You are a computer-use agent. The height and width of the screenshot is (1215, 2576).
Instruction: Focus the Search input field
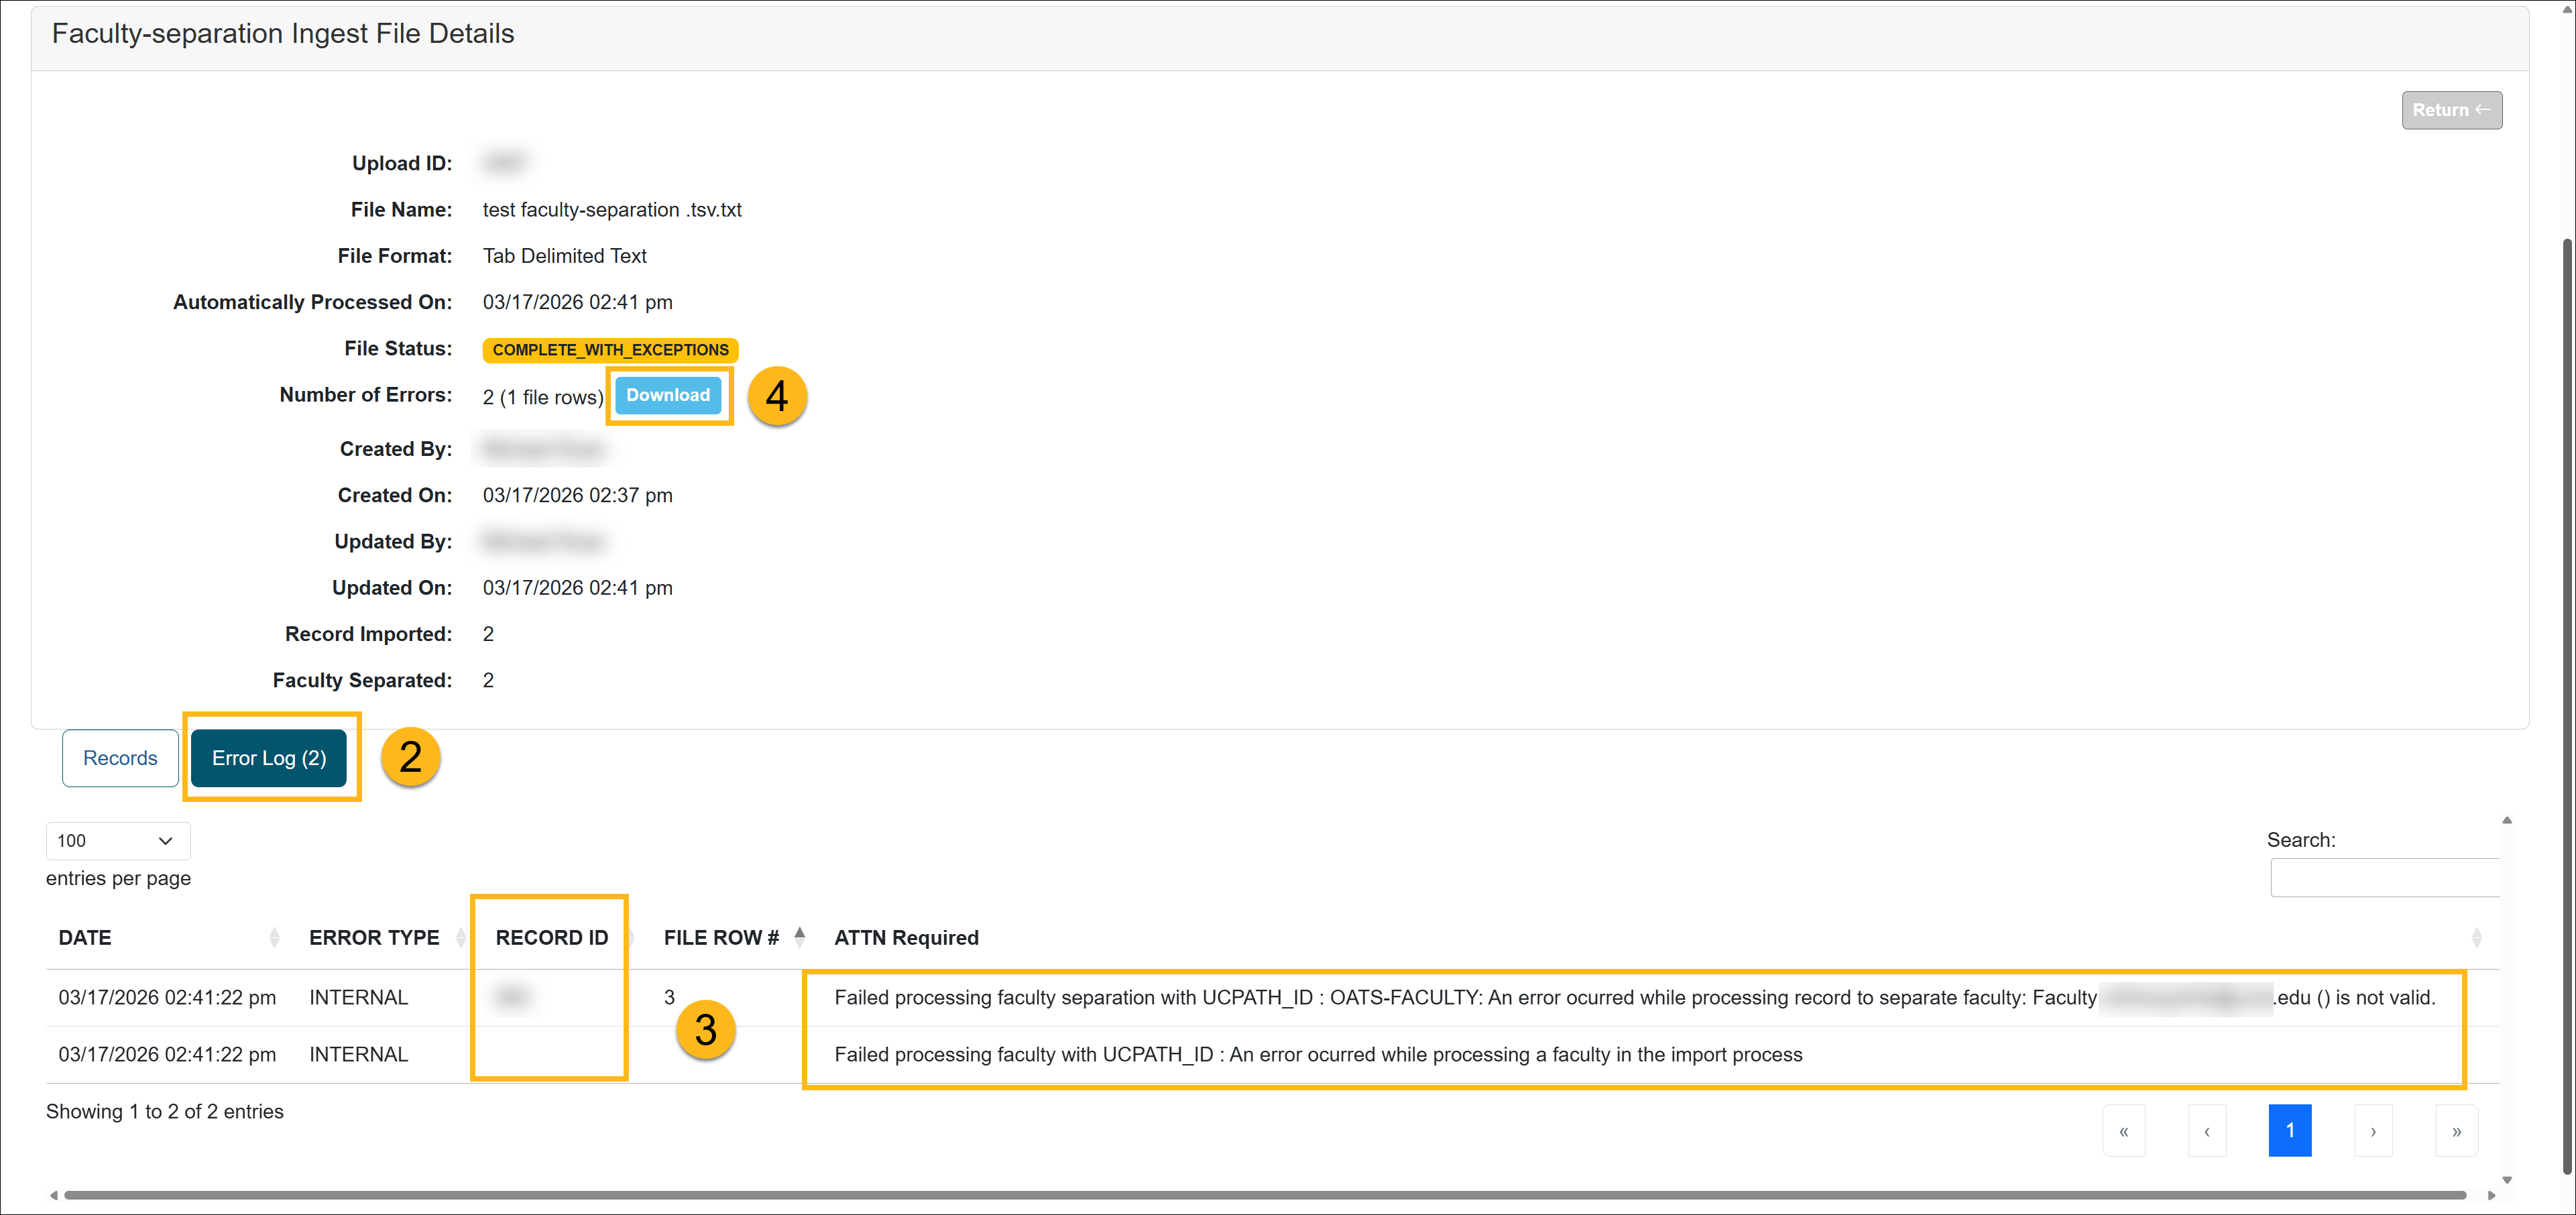(x=2384, y=878)
